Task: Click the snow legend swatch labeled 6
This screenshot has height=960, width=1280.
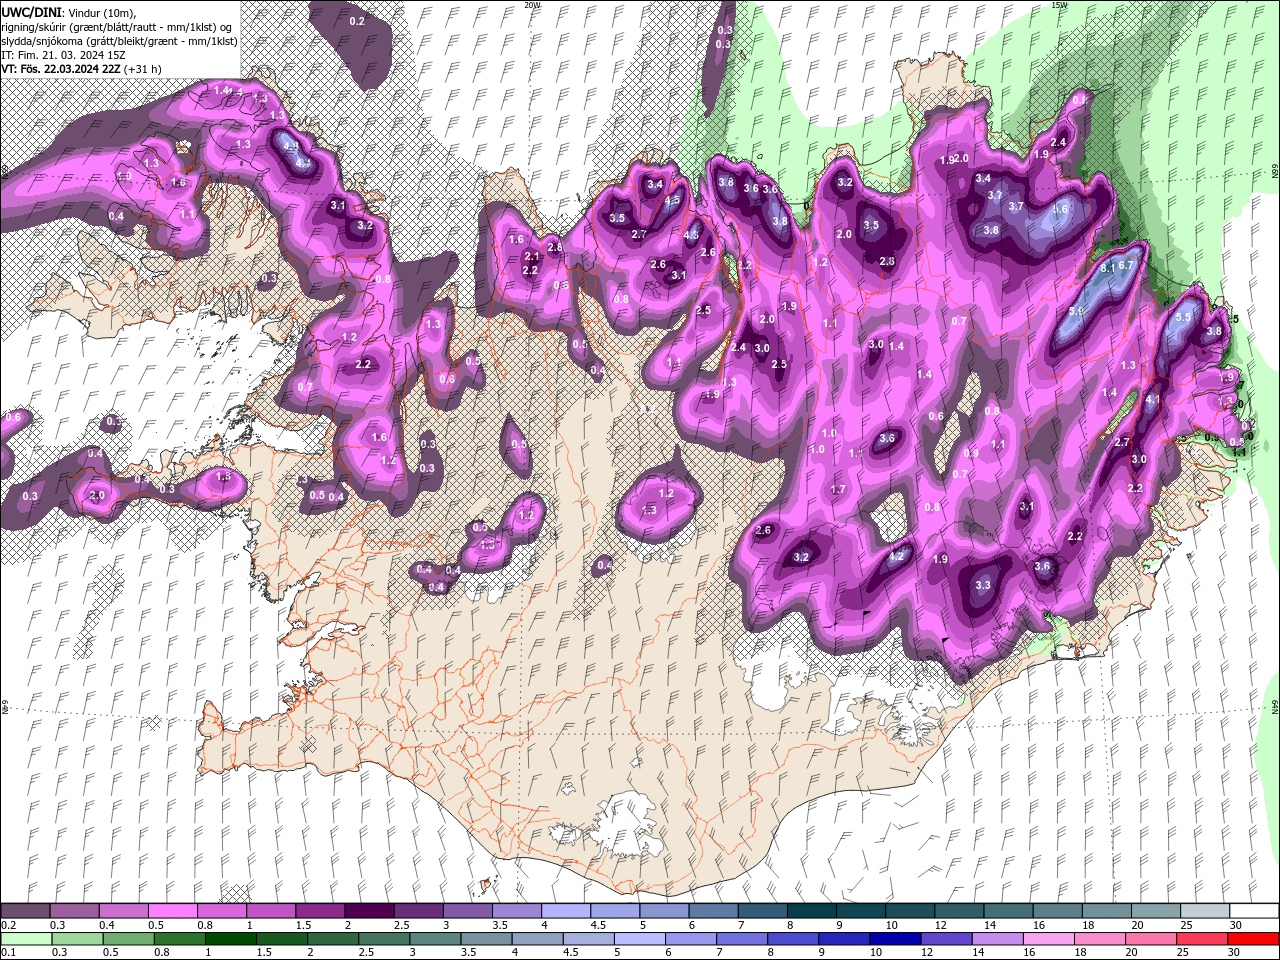Action: click(x=714, y=911)
